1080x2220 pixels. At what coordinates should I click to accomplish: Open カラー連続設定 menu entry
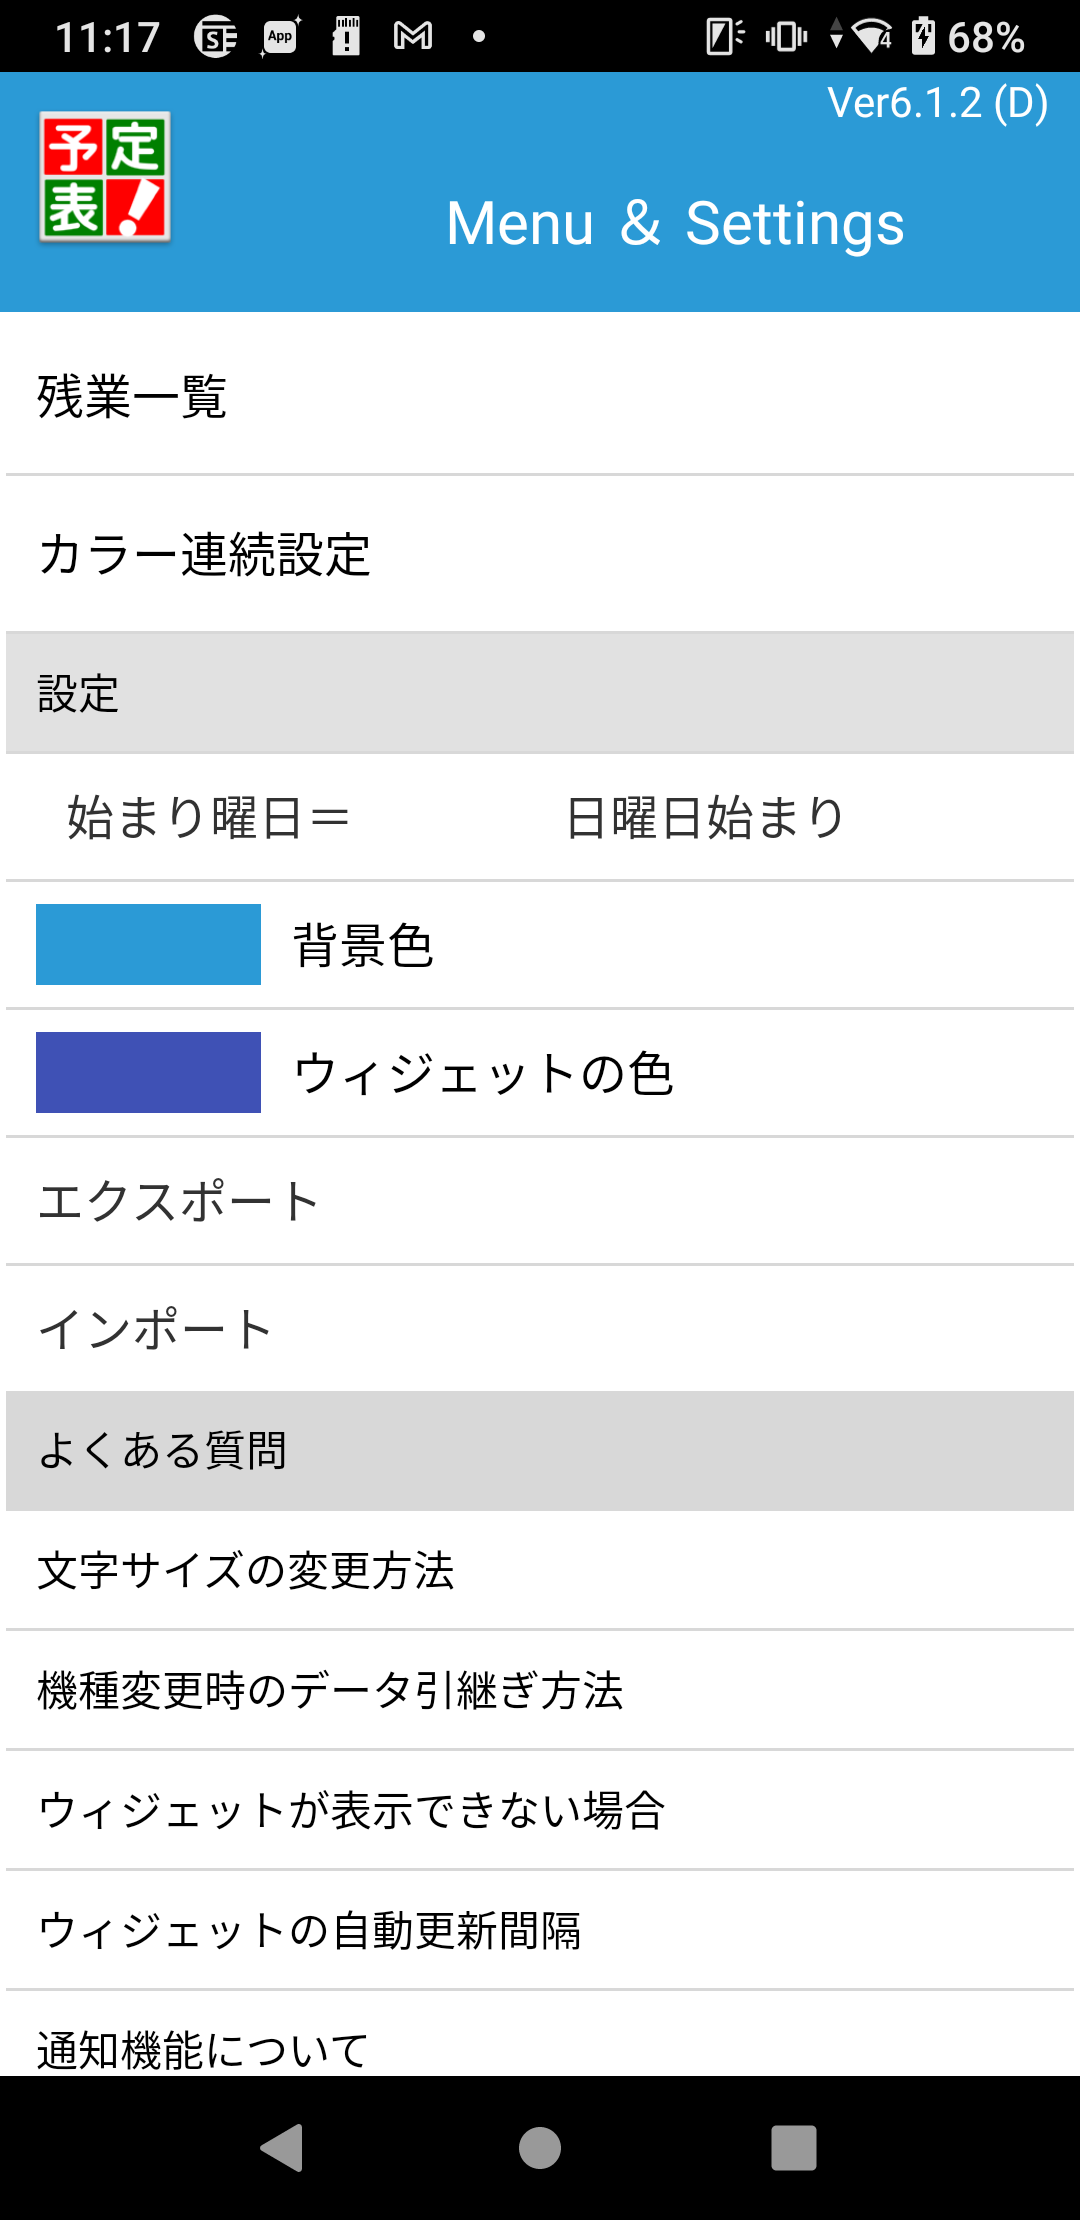pyautogui.click(x=540, y=554)
